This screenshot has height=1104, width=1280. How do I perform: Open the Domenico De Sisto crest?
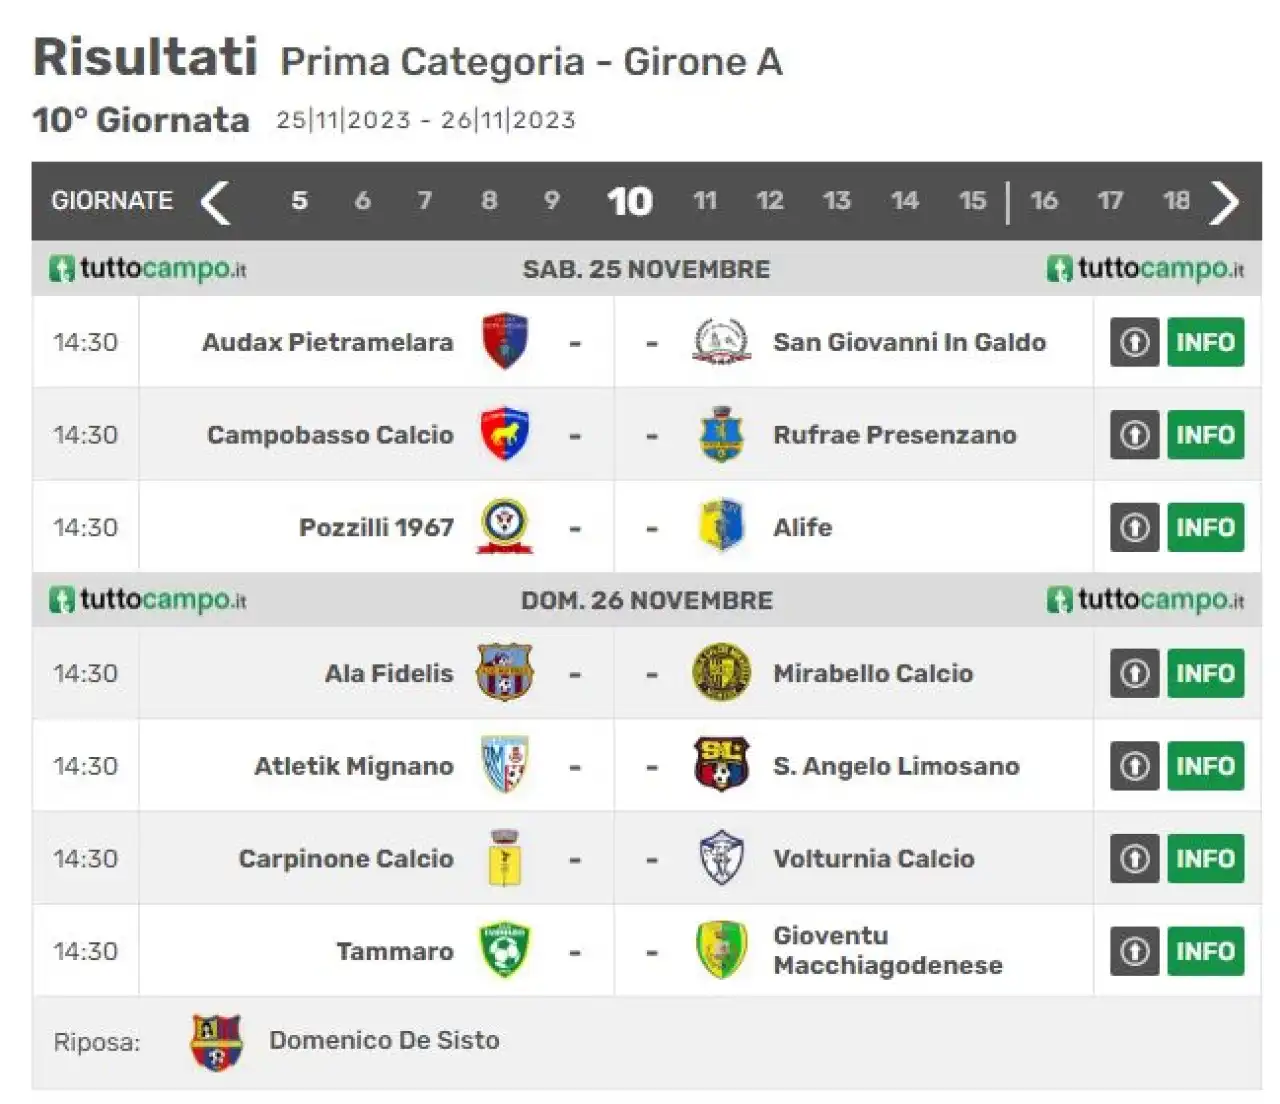click(217, 1042)
